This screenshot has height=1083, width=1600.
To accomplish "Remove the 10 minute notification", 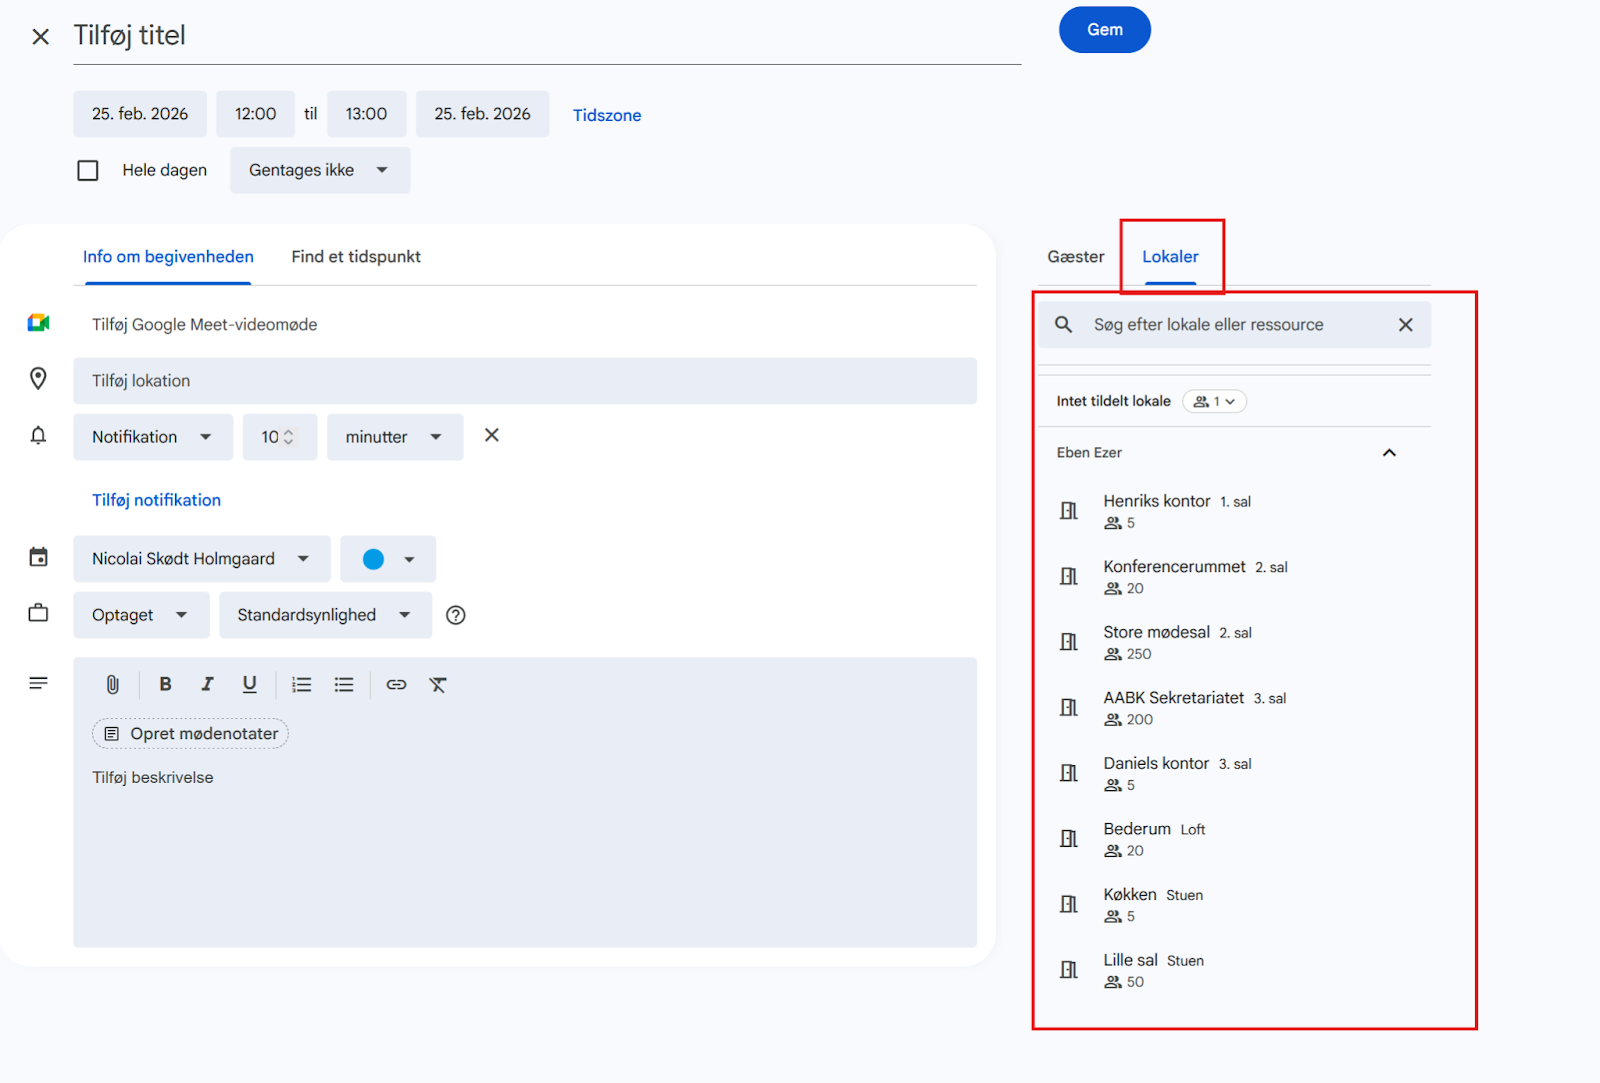I will 491,436.
